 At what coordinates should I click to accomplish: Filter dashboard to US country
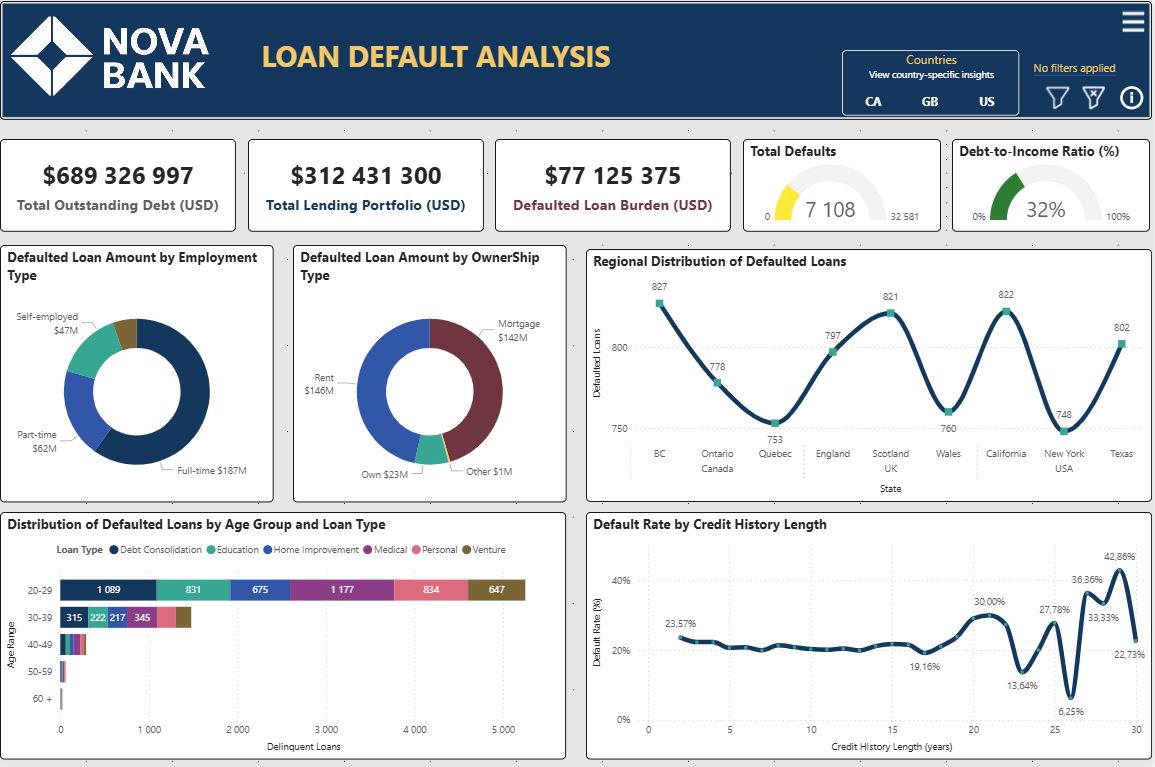tap(987, 101)
